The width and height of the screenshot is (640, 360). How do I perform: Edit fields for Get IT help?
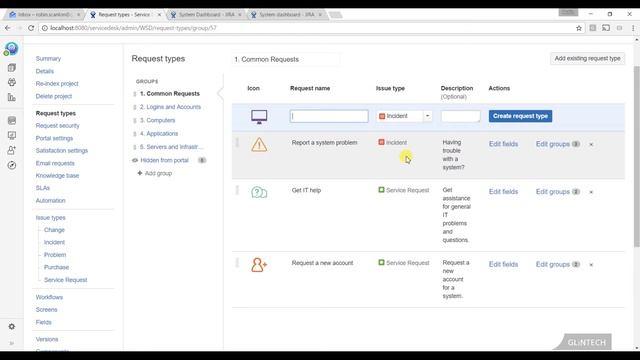point(503,192)
